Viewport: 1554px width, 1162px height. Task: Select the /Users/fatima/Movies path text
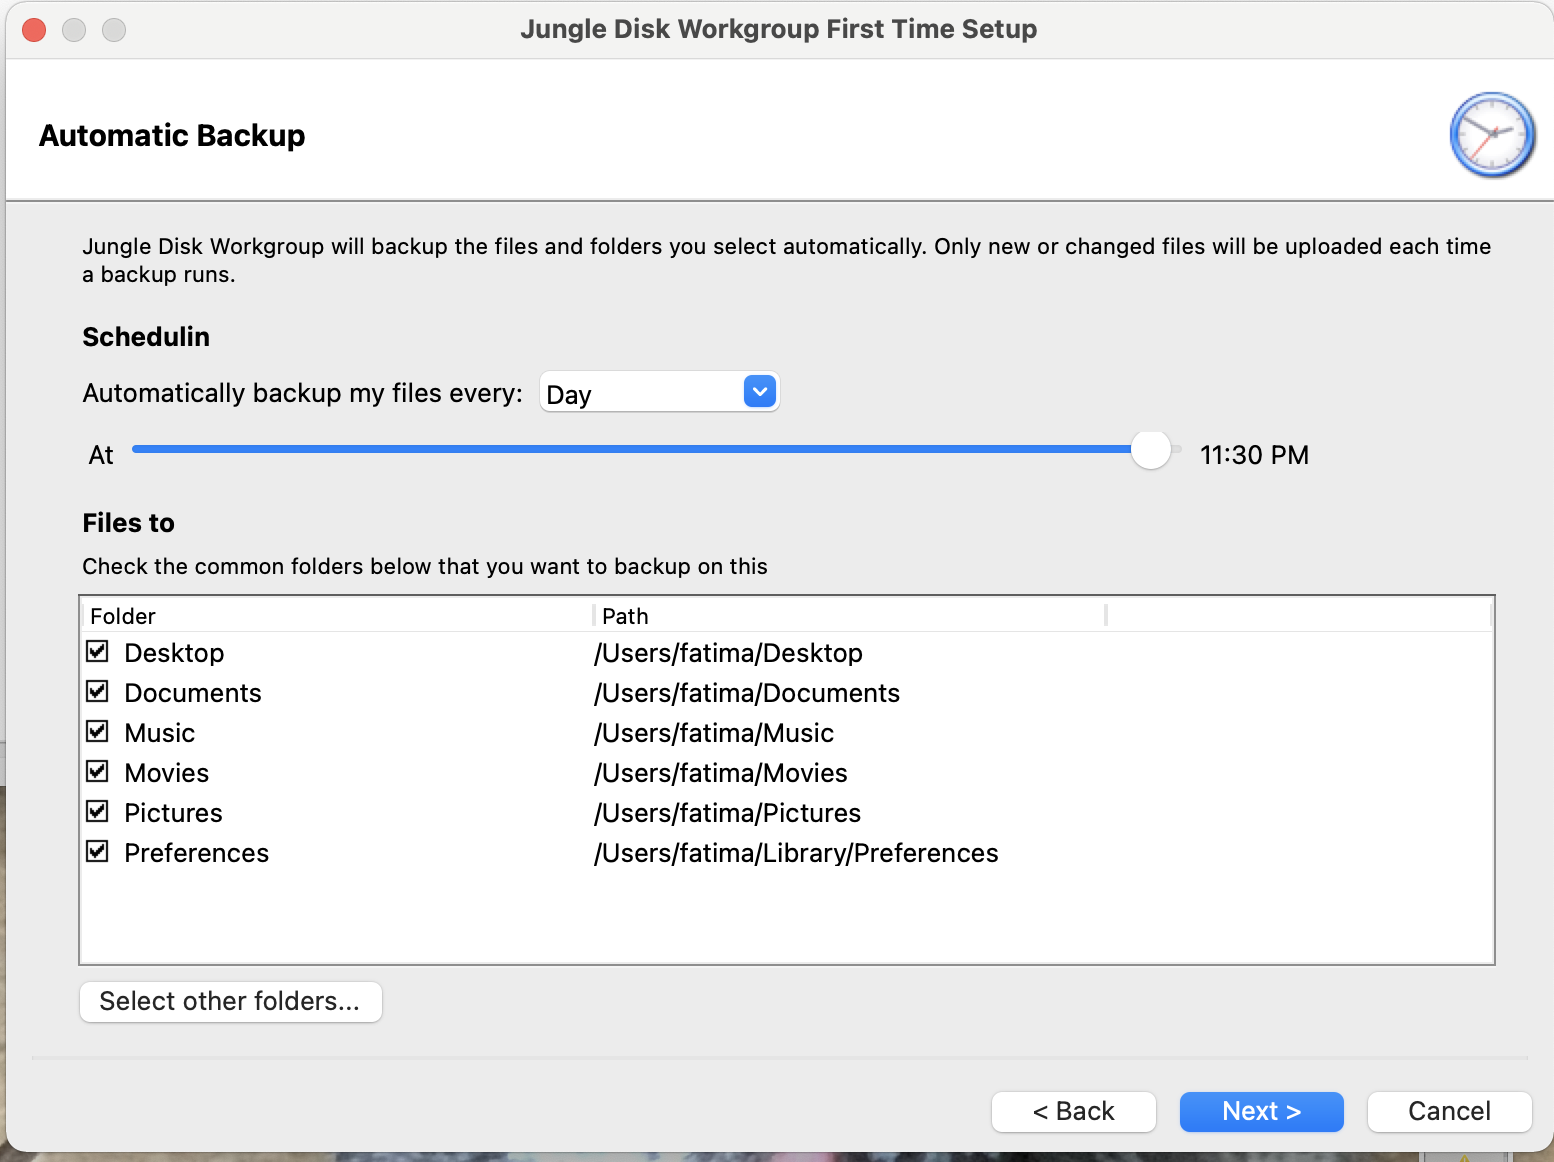point(720,773)
